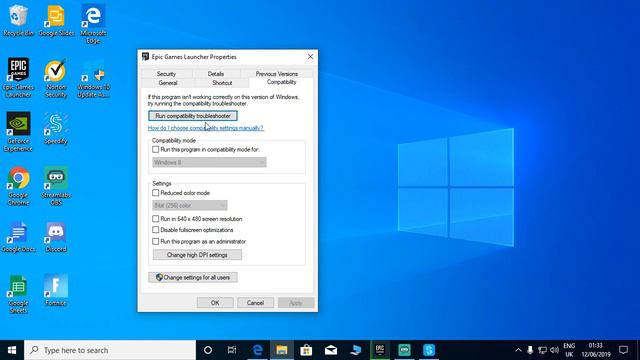Screen dimensions: 640x360
Task: Select the Windows 10 Update Assistant icon
Action: point(93,78)
